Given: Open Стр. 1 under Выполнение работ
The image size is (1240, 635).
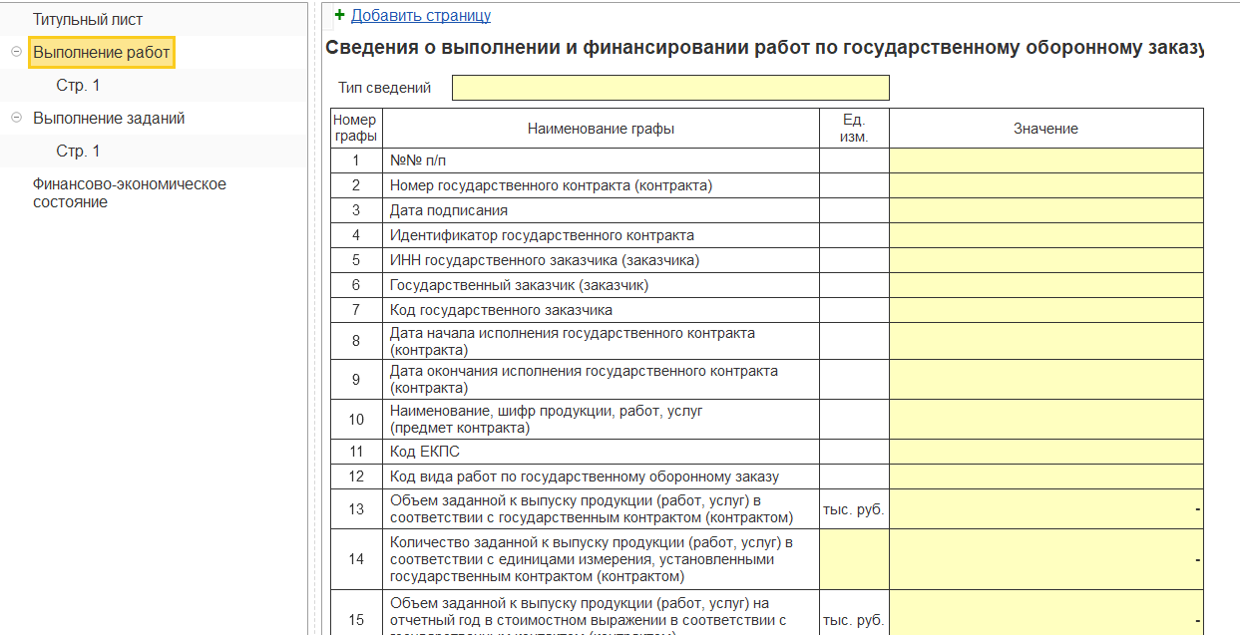Looking at the screenshot, I should [79, 85].
